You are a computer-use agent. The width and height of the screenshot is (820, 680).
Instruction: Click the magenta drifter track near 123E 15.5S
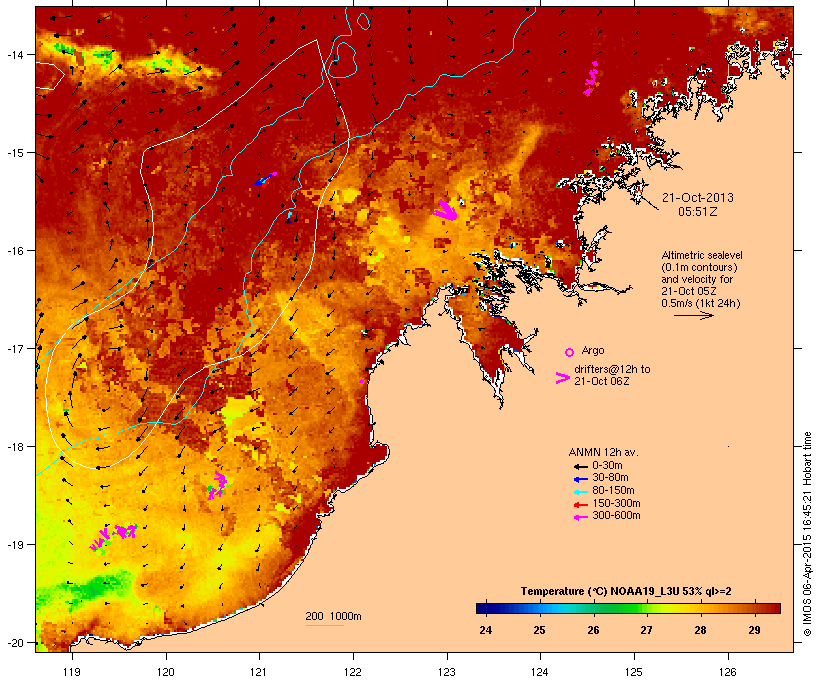pos(445,210)
